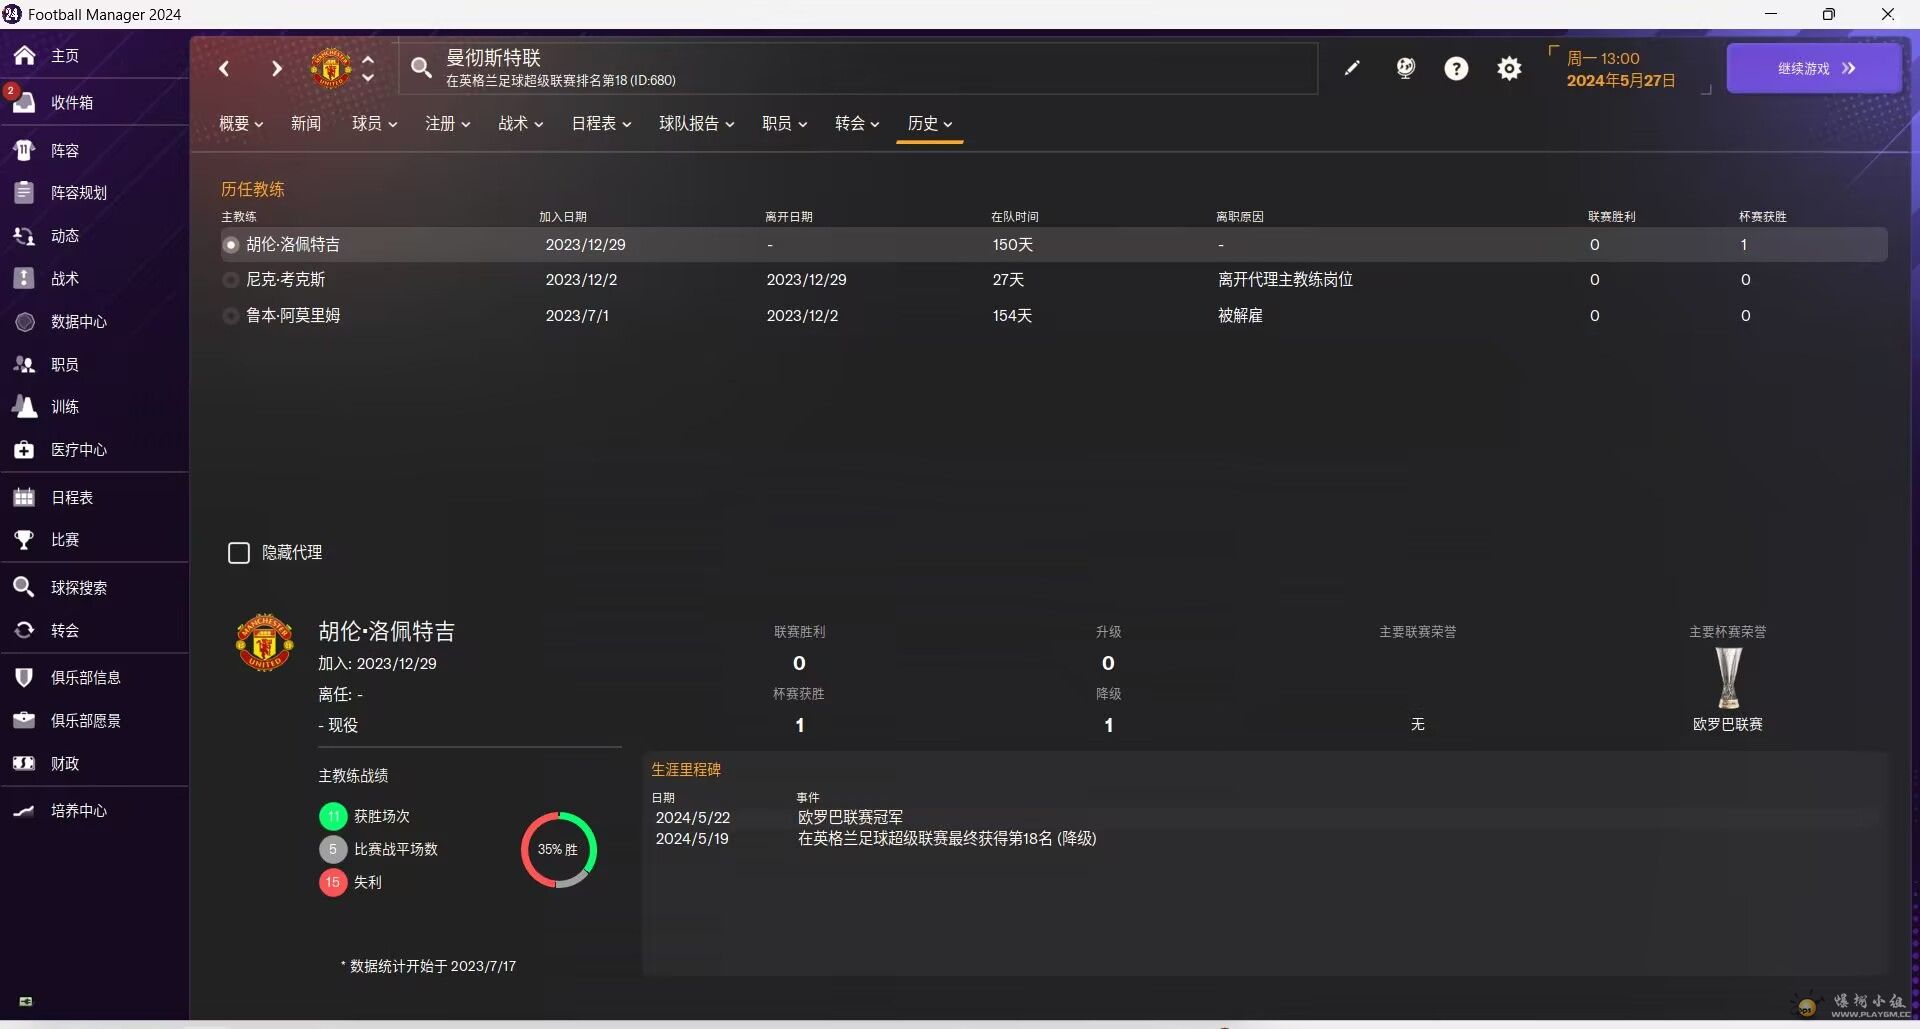The width and height of the screenshot is (1920, 1029).
Task: Click the date 2024年5月27日 display
Action: 1621,80
